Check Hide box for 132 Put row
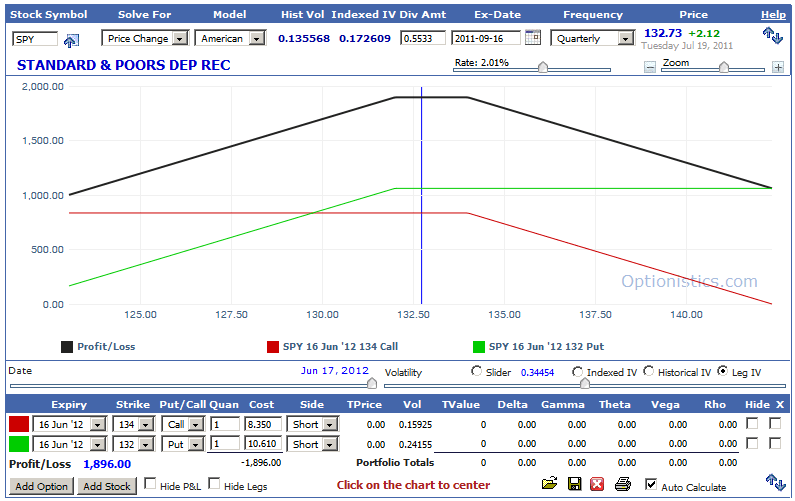 pyautogui.click(x=752, y=443)
